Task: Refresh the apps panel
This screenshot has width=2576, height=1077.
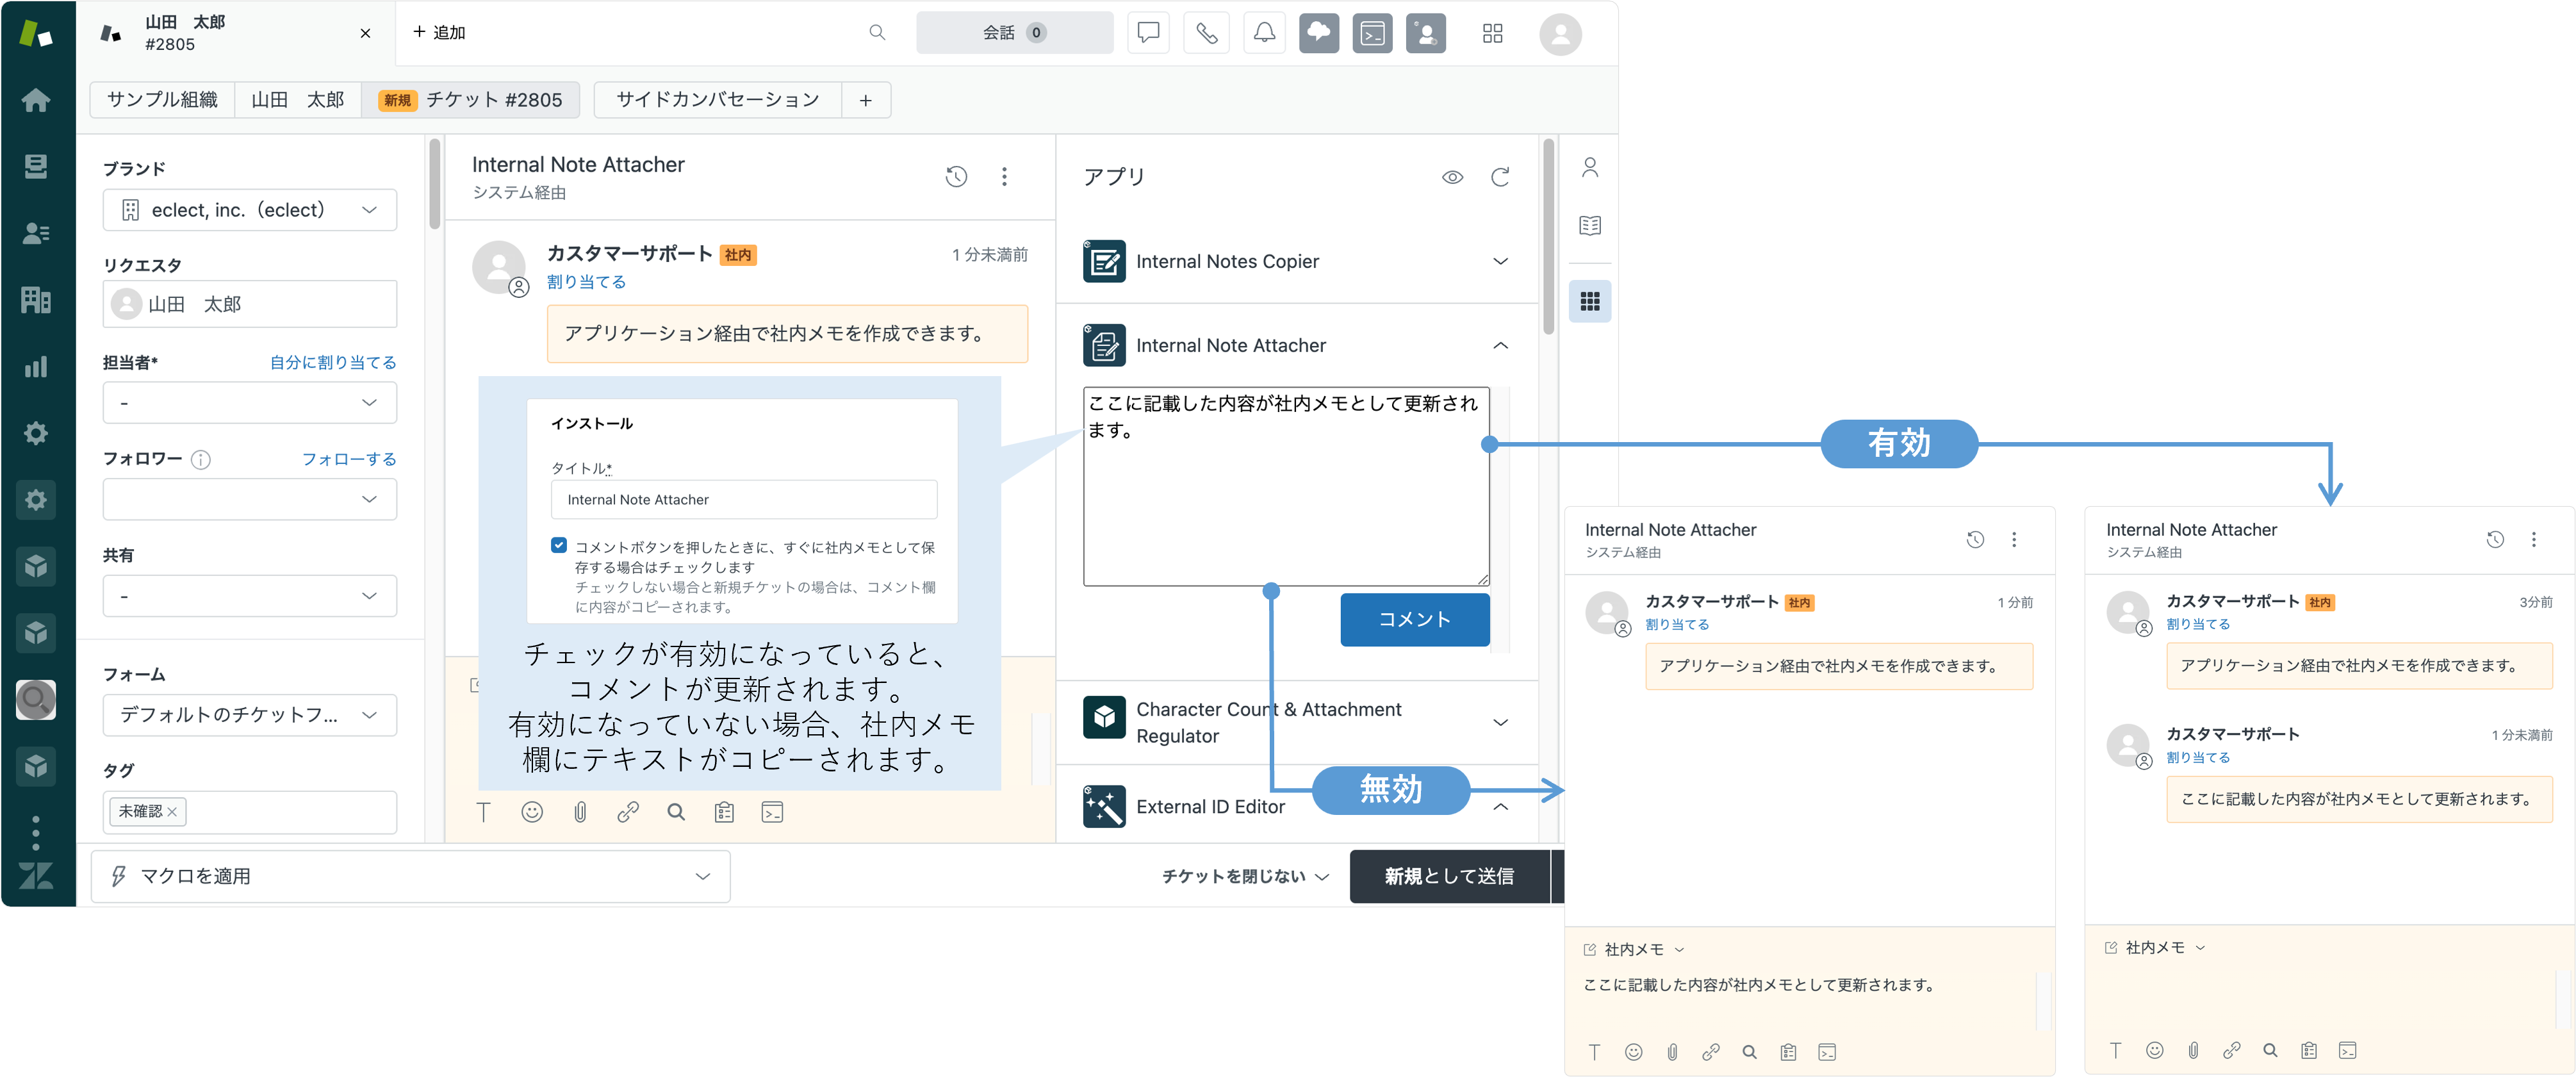Action: (x=1500, y=176)
